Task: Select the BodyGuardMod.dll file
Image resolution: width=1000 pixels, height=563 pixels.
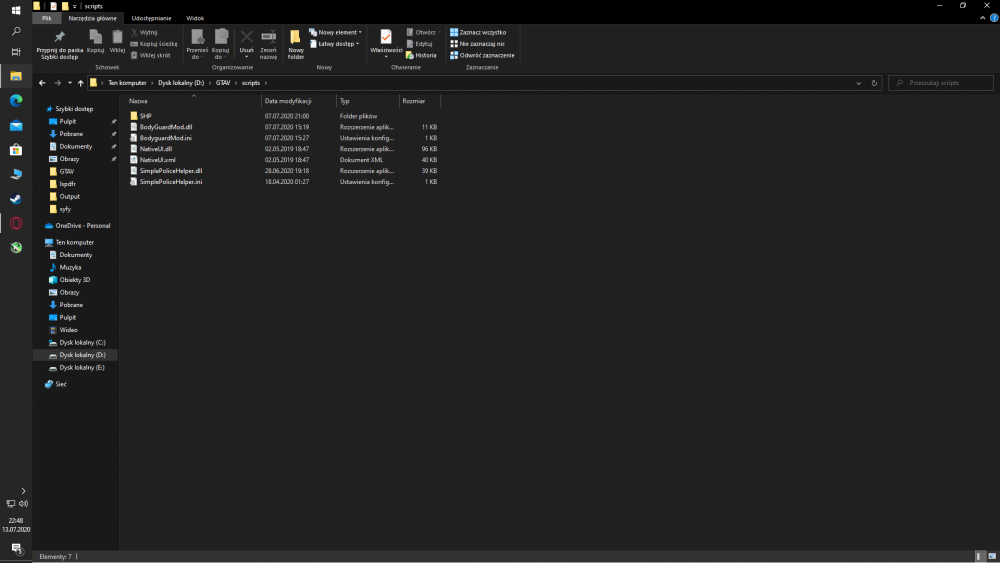Action: [x=166, y=127]
